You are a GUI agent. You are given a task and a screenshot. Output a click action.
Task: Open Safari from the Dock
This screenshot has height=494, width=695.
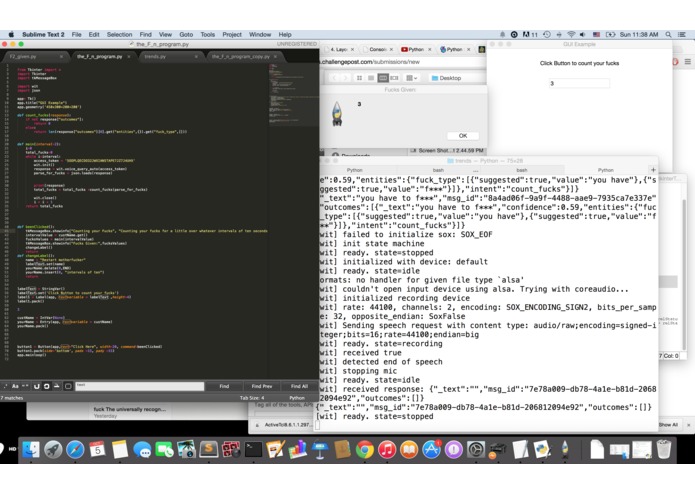tap(75, 450)
